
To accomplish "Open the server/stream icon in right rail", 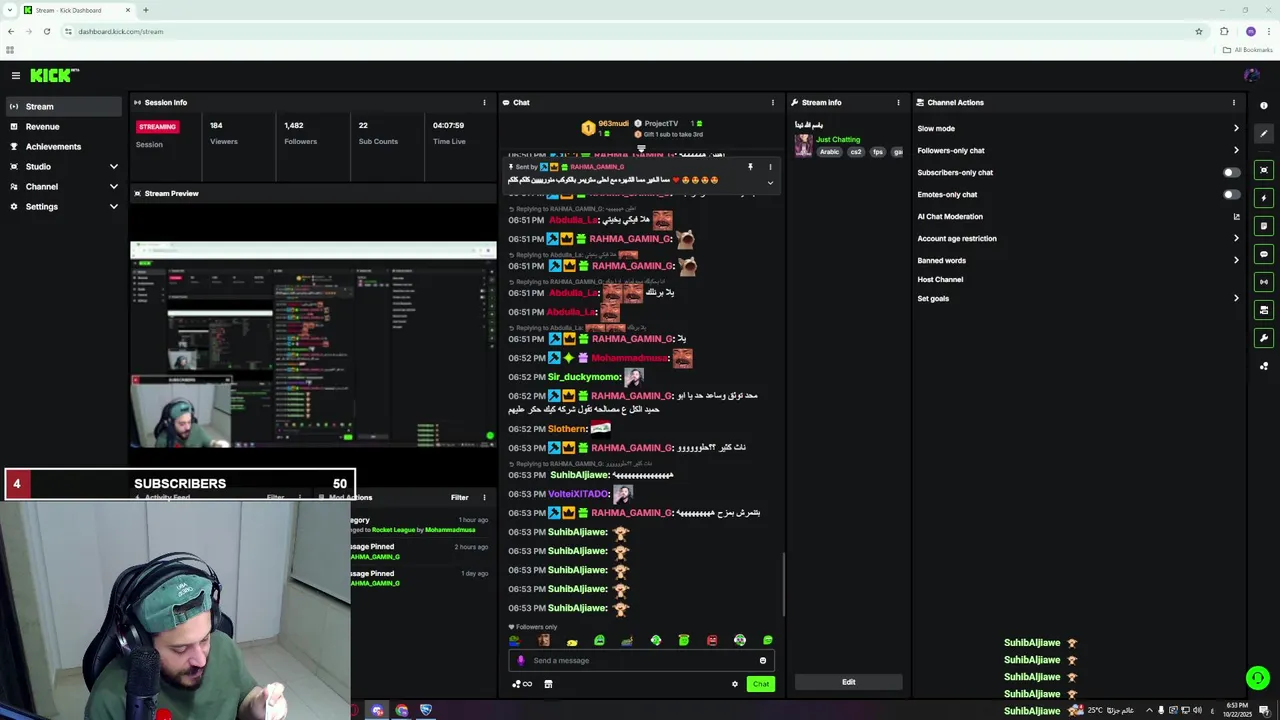I will pos(1264,310).
